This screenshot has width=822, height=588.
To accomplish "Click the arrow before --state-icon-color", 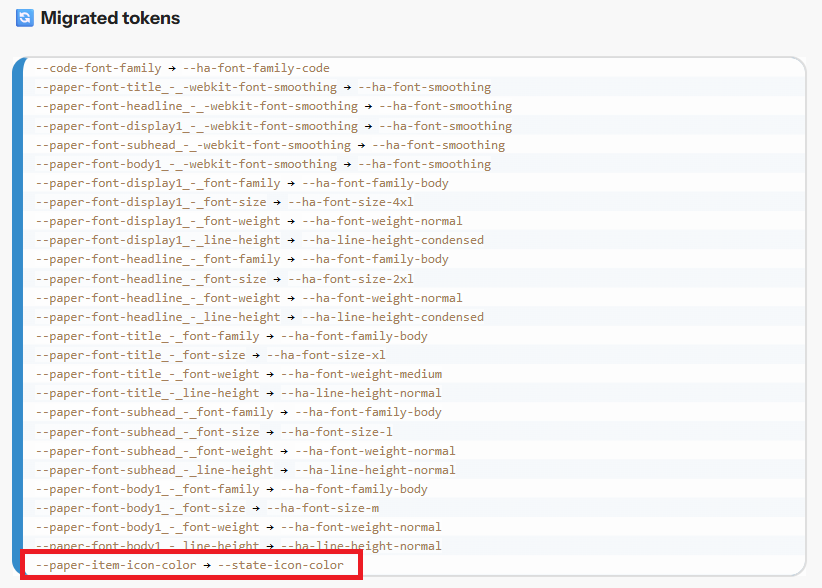I will click(x=207, y=565).
